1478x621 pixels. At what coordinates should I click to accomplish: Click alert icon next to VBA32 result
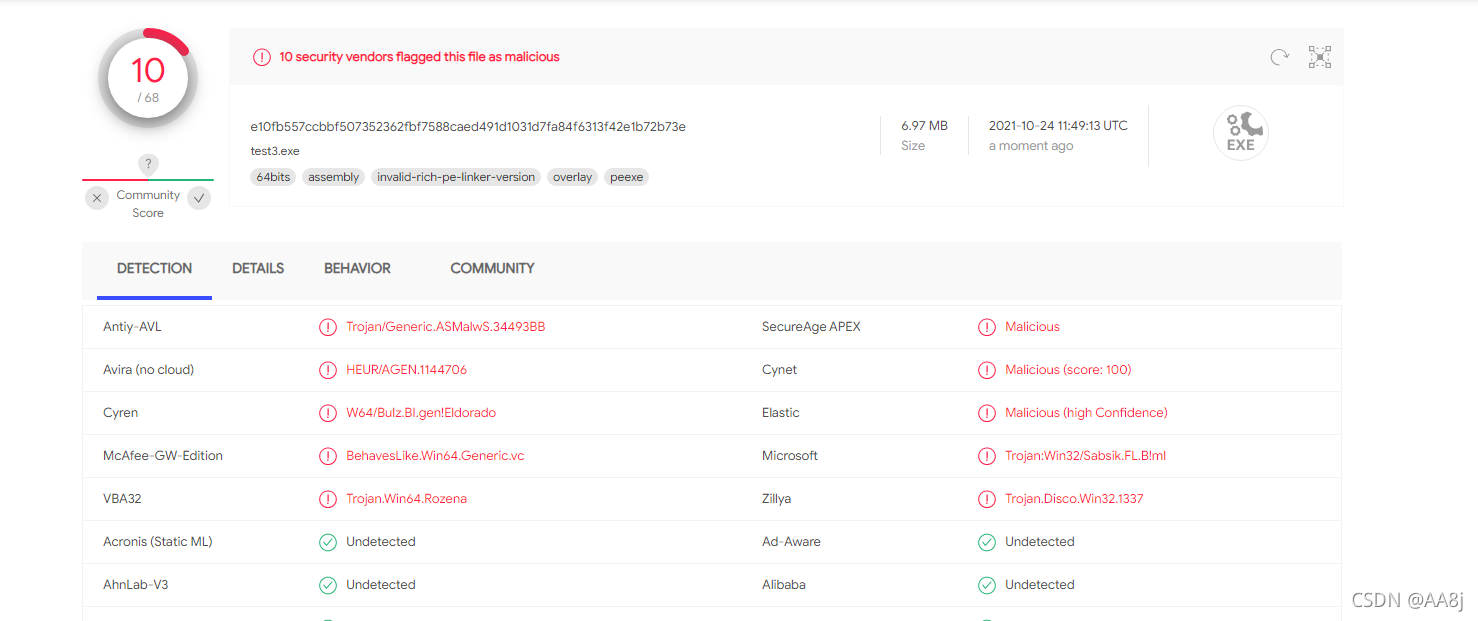tap(327, 499)
